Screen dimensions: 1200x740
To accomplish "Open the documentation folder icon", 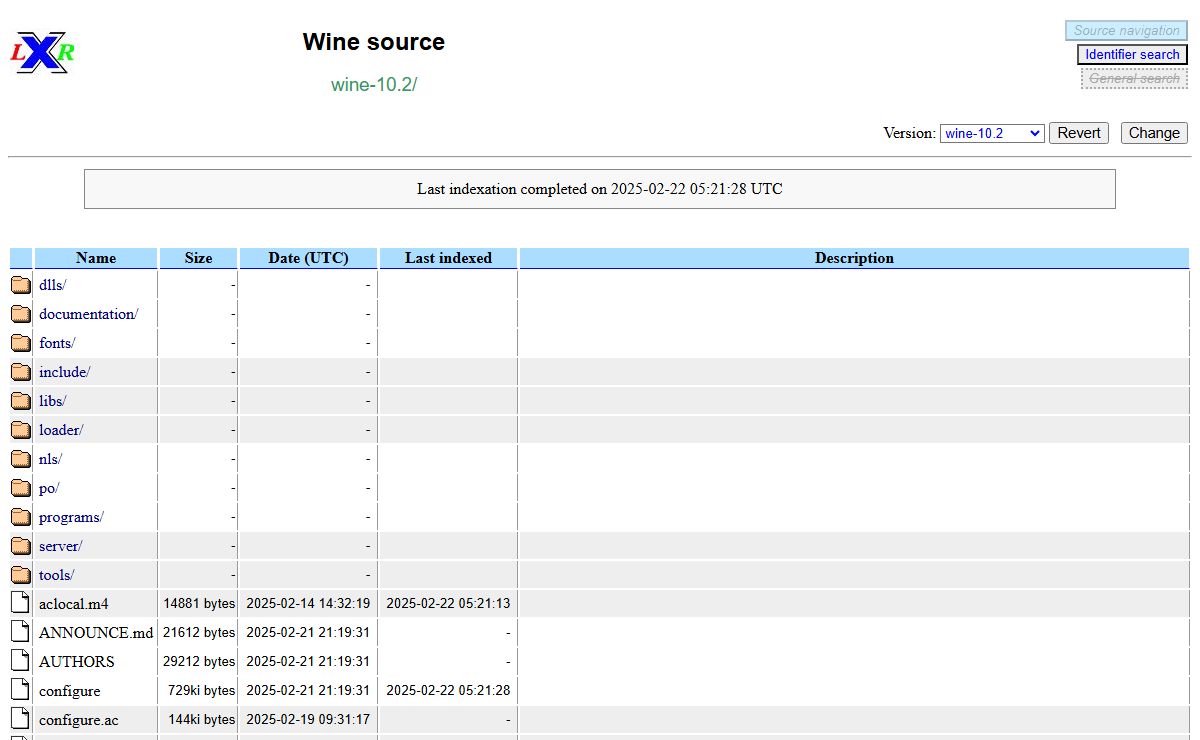I will 21,314.
